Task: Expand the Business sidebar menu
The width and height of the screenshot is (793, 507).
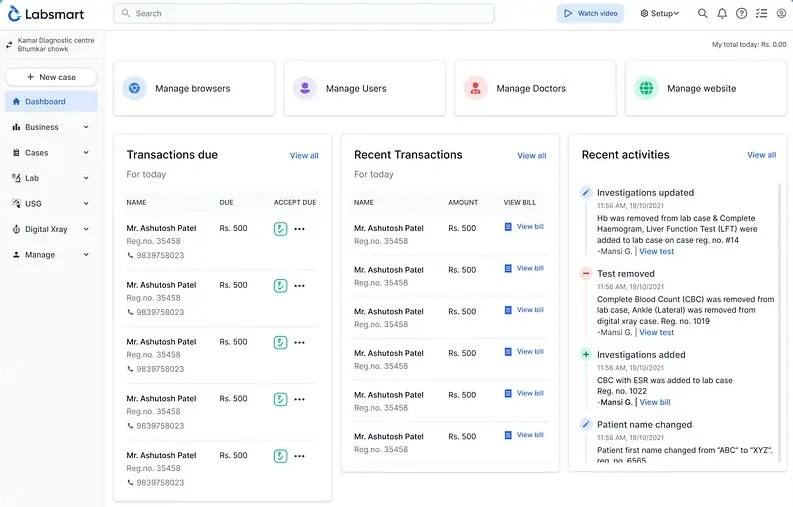Action: pyautogui.click(x=51, y=127)
